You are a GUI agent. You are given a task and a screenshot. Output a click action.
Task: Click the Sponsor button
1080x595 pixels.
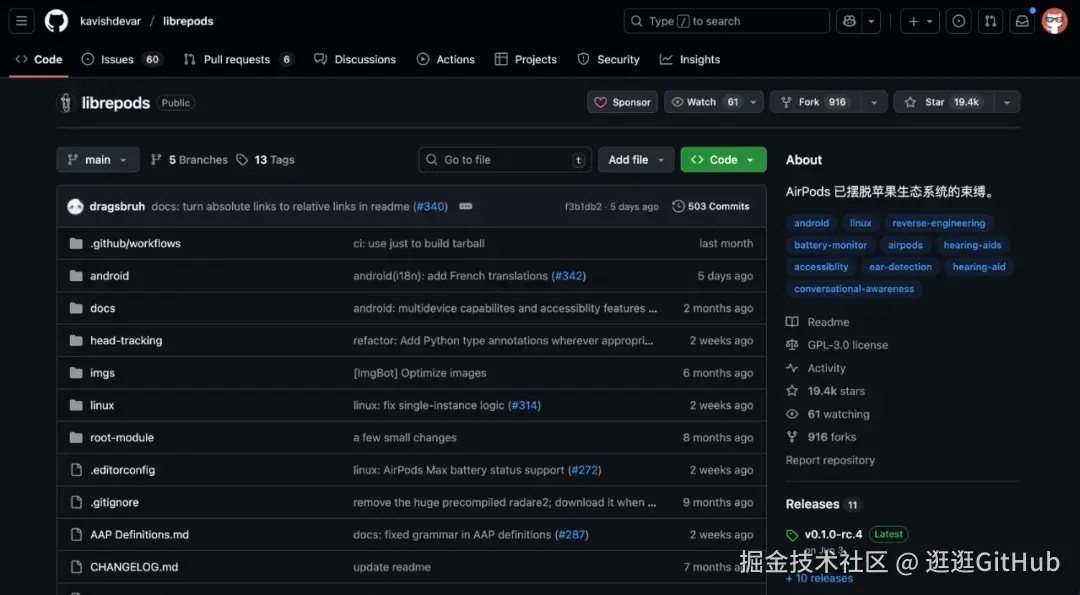click(x=622, y=102)
